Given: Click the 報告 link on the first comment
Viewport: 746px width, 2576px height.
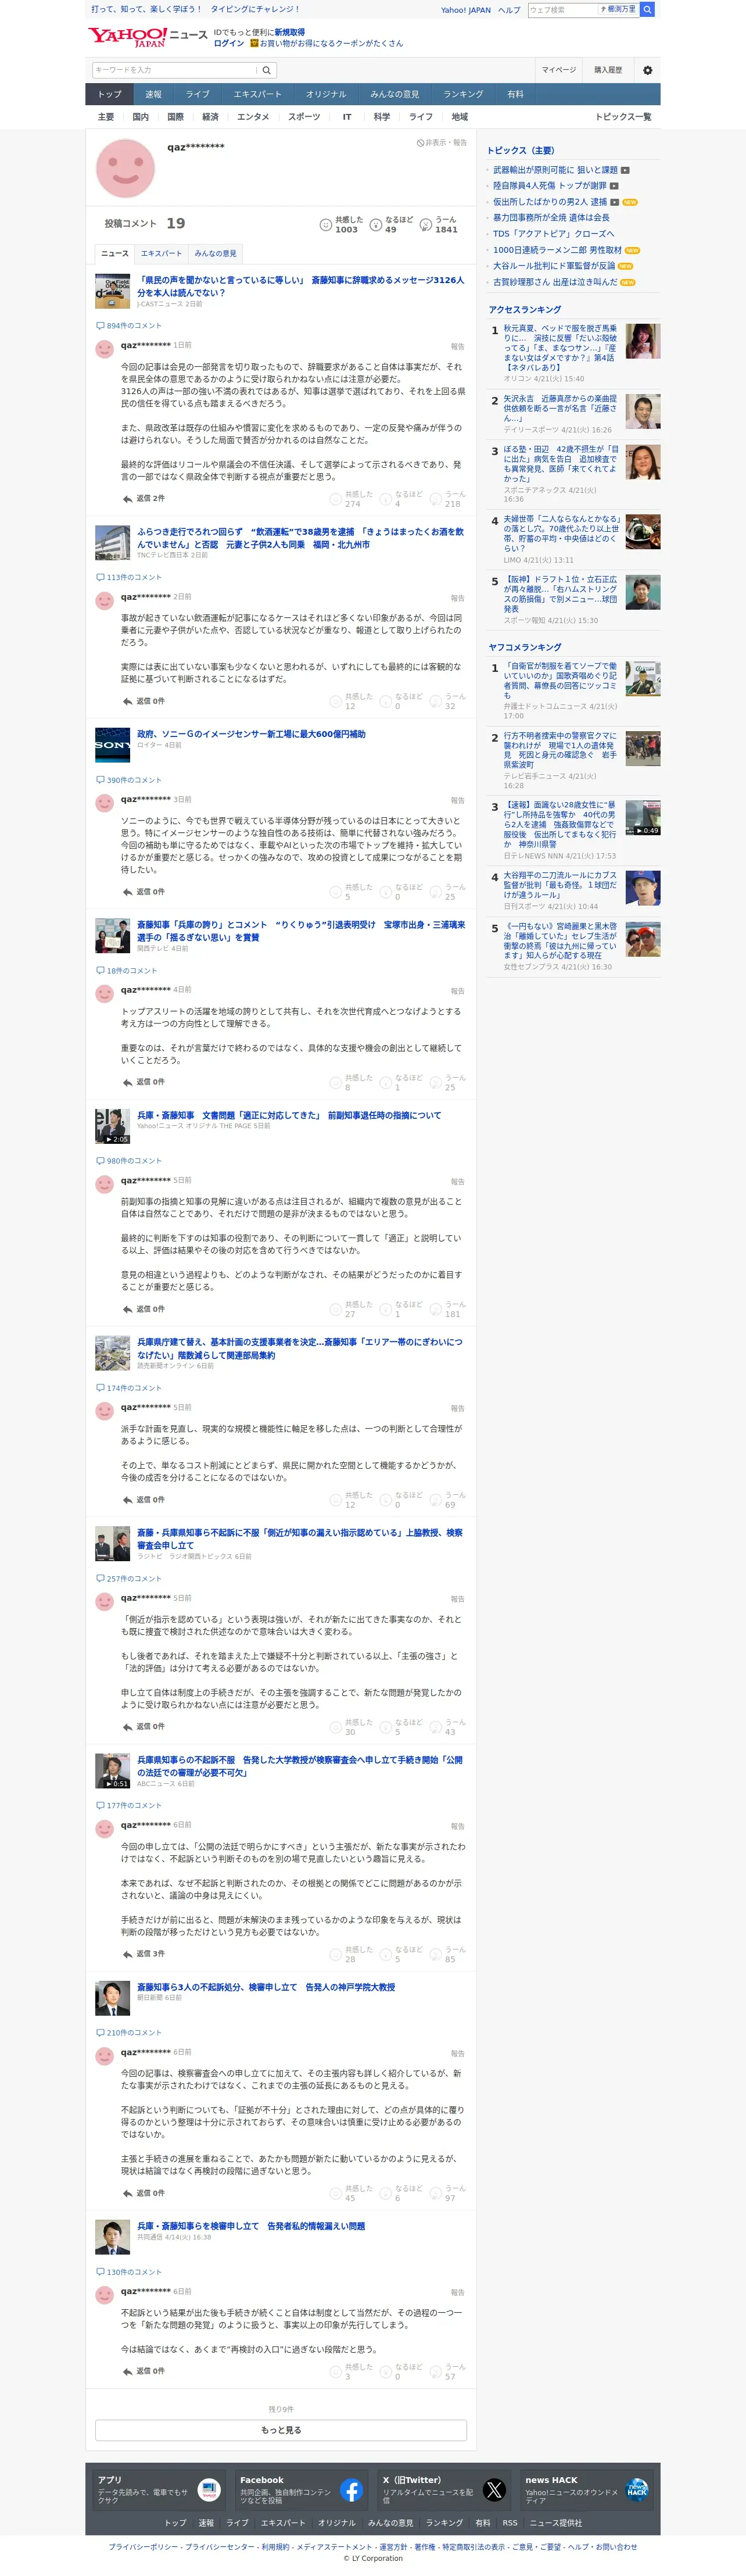Looking at the screenshot, I should pos(458,346).
